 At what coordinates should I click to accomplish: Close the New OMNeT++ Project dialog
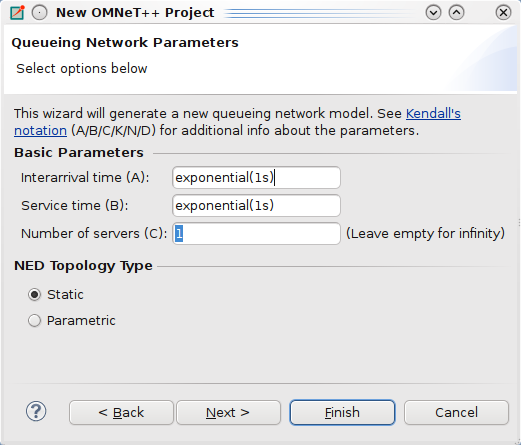(503, 13)
